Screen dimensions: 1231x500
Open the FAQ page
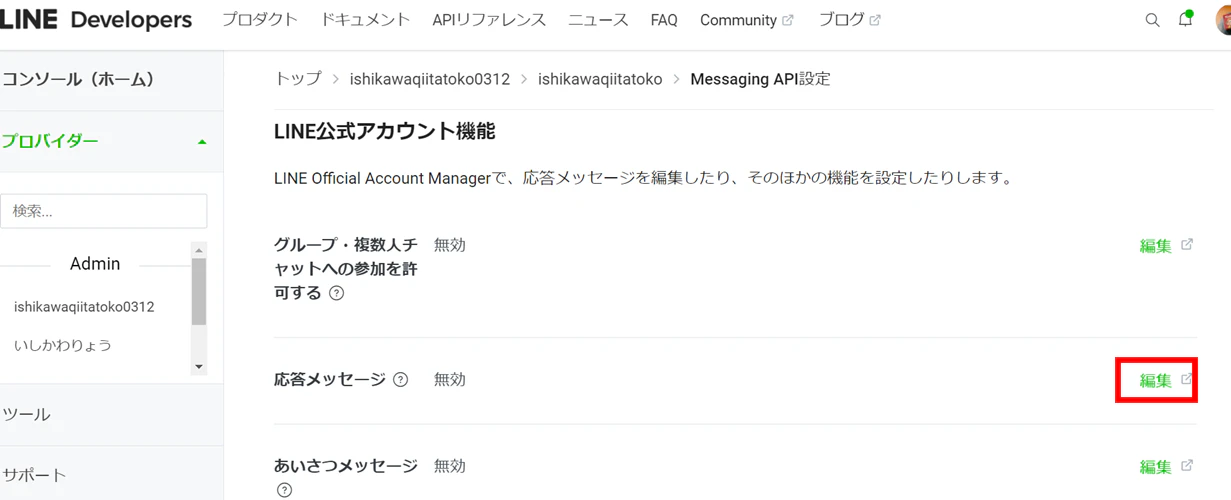pos(664,20)
